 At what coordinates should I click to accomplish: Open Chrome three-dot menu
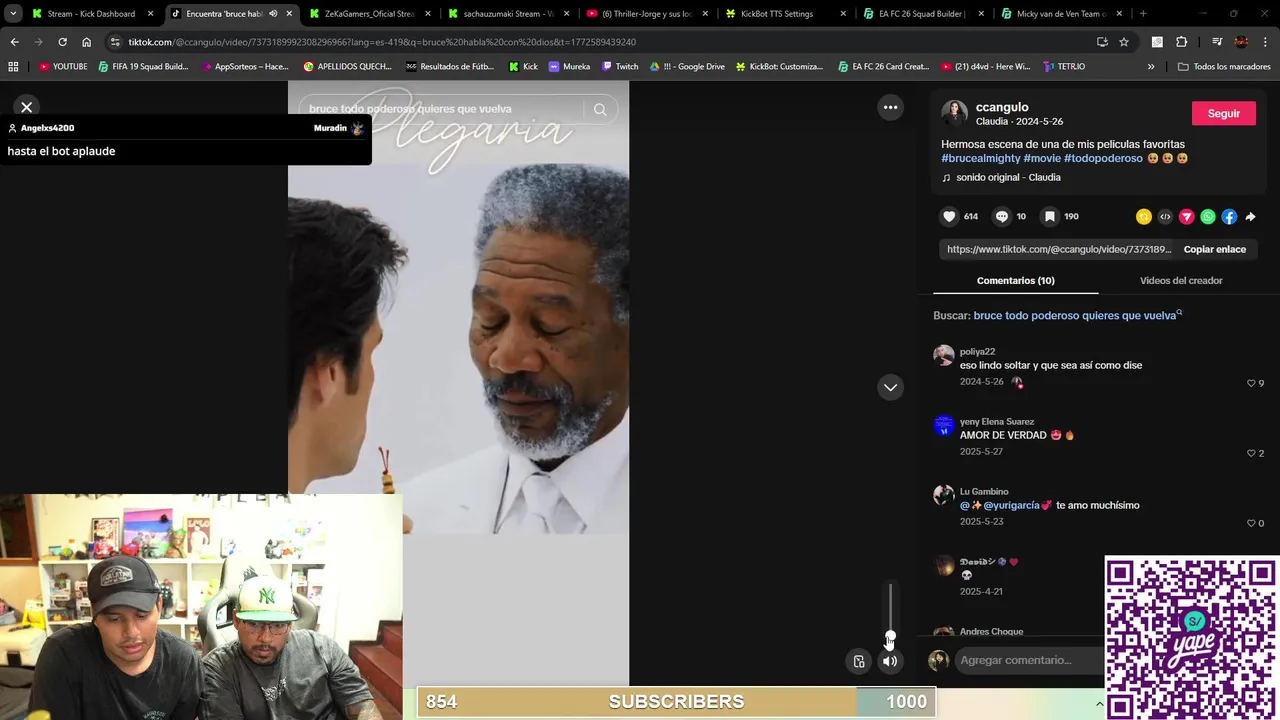tap(1264, 42)
